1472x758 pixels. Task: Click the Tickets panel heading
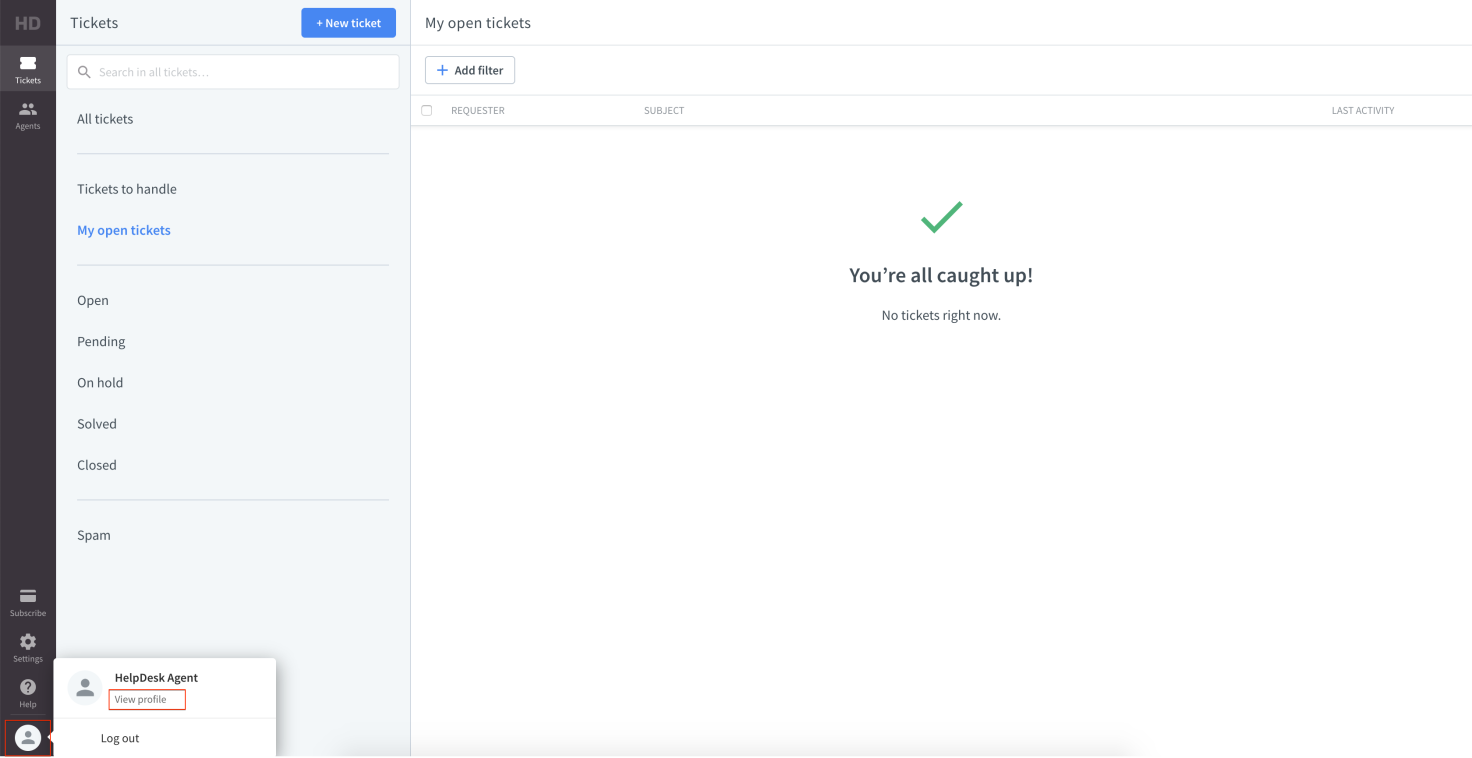pyautogui.click(x=94, y=23)
